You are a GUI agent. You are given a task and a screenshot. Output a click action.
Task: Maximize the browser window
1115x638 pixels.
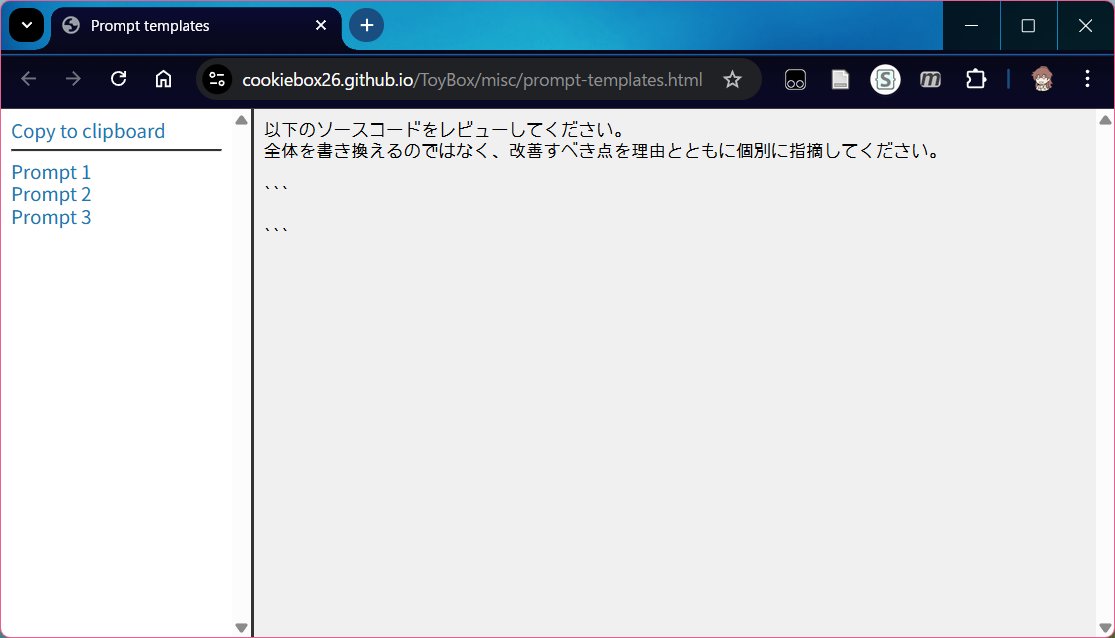pos(1028,26)
